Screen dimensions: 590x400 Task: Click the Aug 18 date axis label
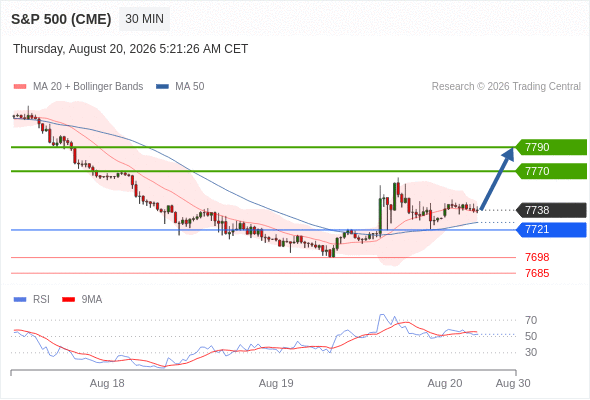[107, 383]
